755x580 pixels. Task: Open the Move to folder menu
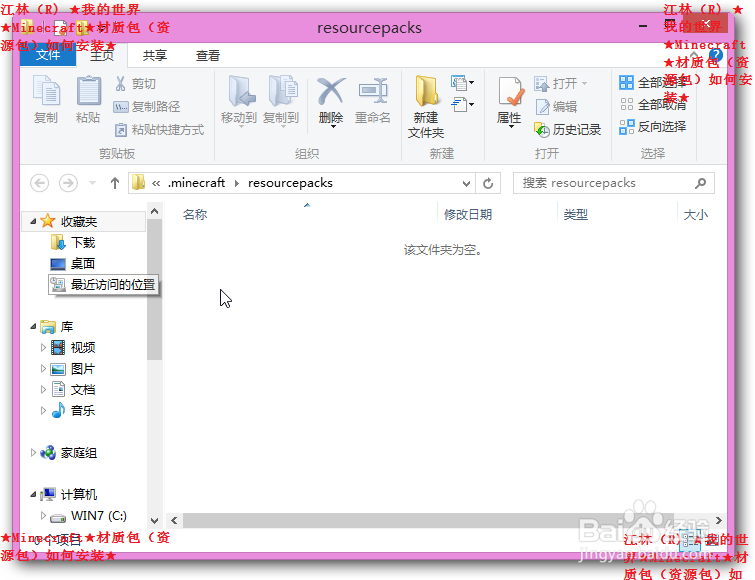(239, 100)
